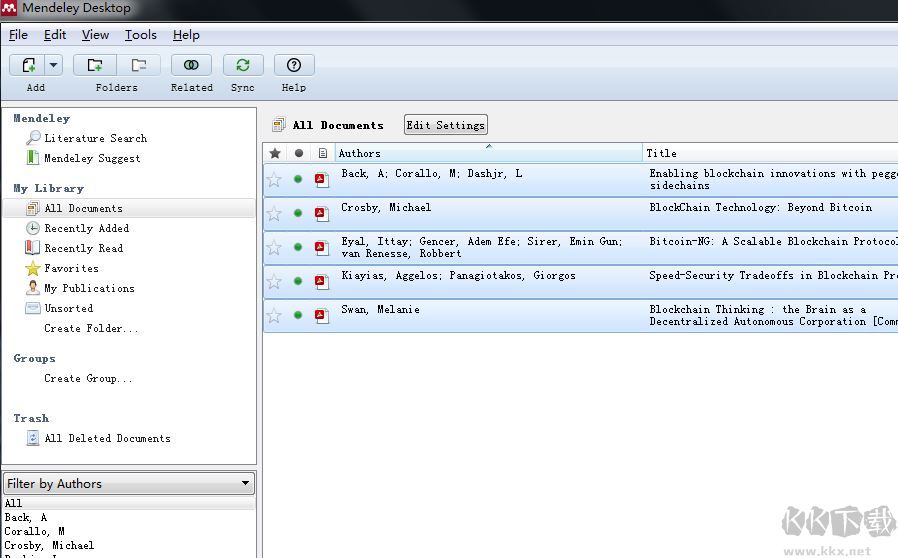The height and width of the screenshot is (558, 898).
Task: Click the Related documents toolbar icon
Action: click(191, 65)
